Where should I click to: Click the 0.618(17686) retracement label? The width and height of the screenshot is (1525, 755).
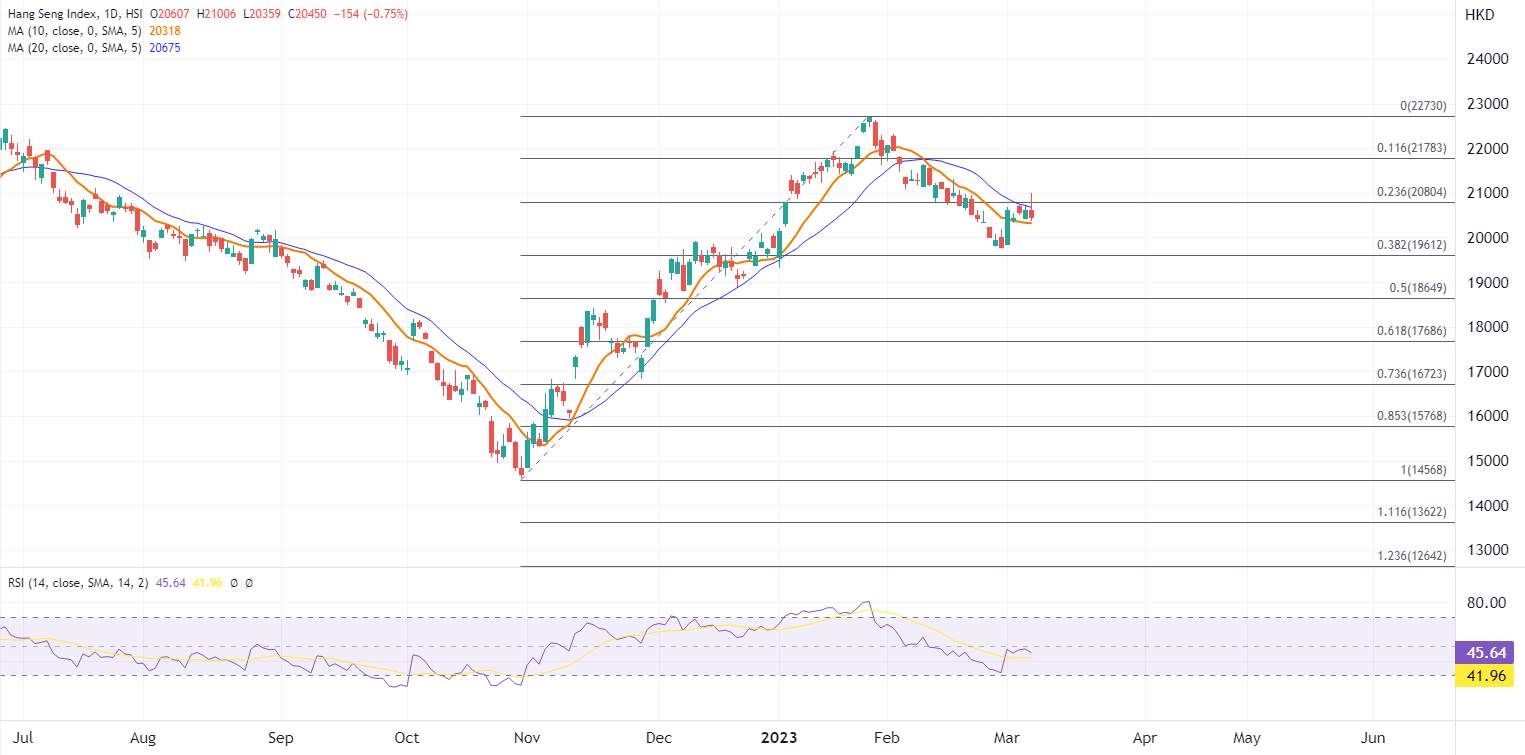1412,330
